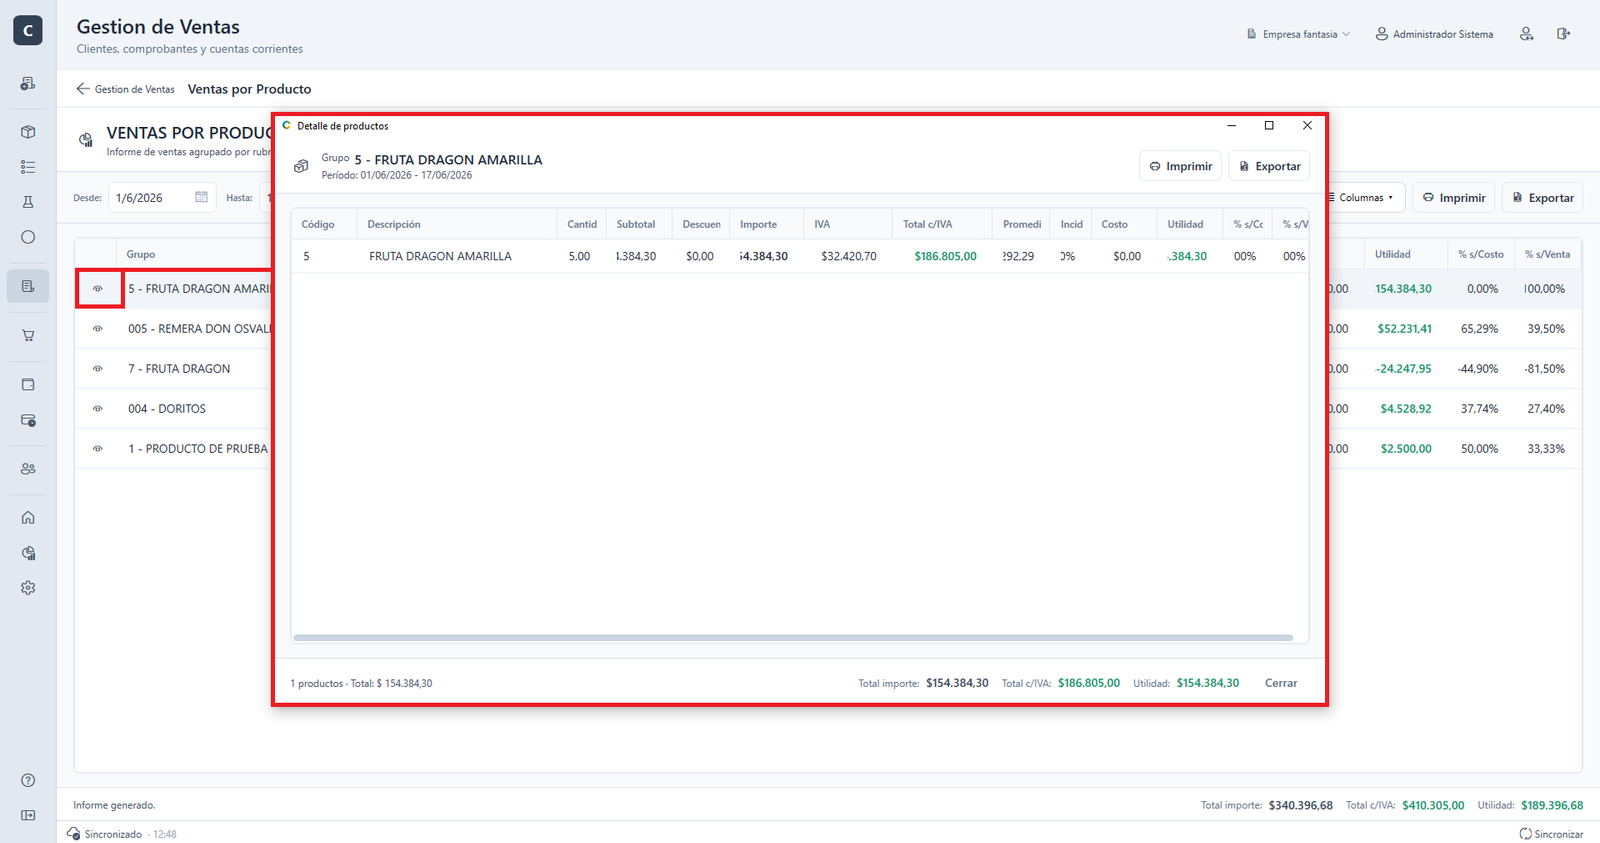The height and width of the screenshot is (843, 1600).
Task: Toggle eye icon for 005 - REMERA DON OSVALDO
Action: pyautogui.click(x=98, y=328)
